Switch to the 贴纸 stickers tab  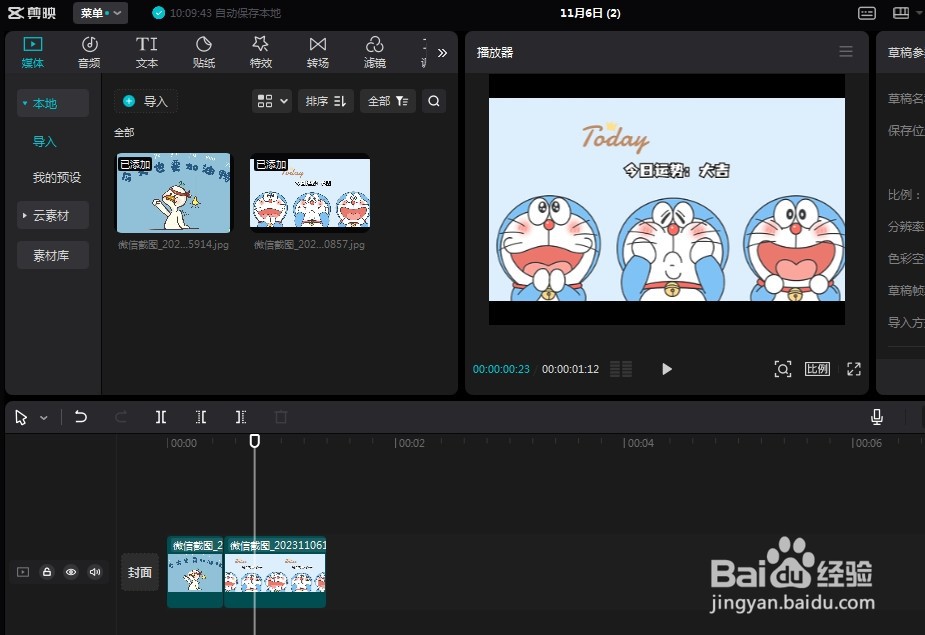tap(204, 52)
